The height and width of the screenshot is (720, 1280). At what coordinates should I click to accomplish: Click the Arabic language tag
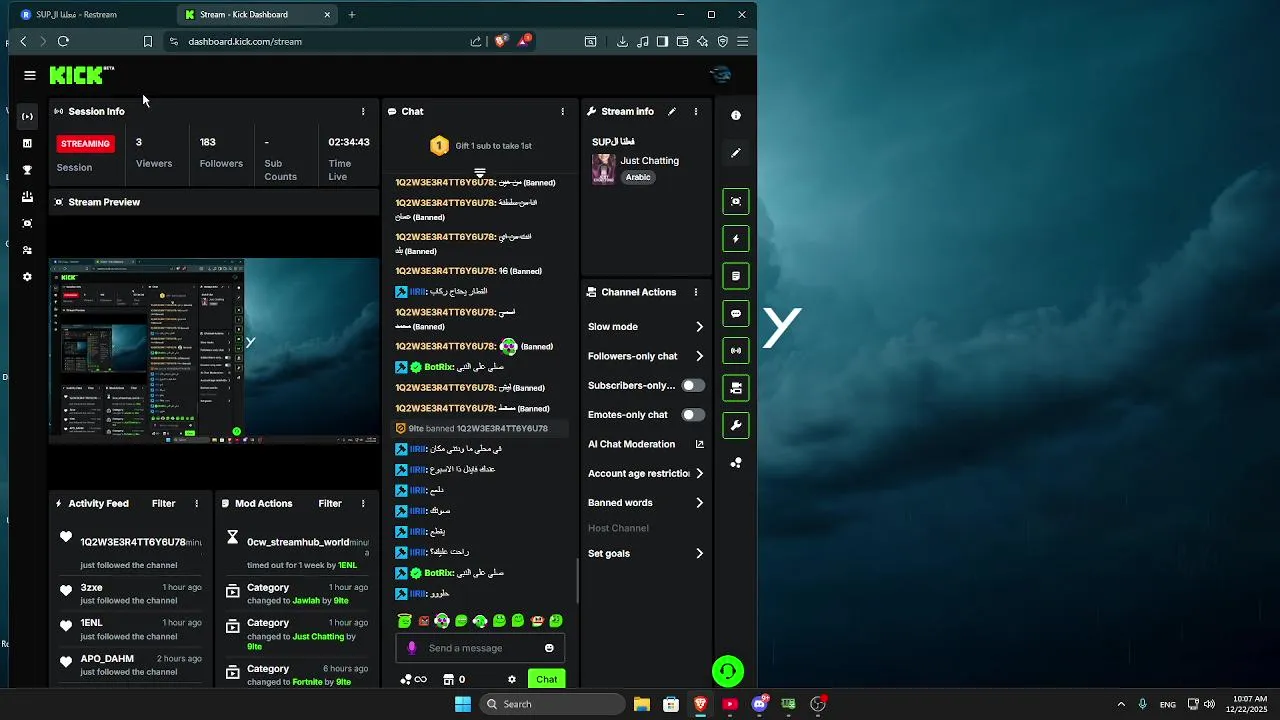tap(638, 177)
